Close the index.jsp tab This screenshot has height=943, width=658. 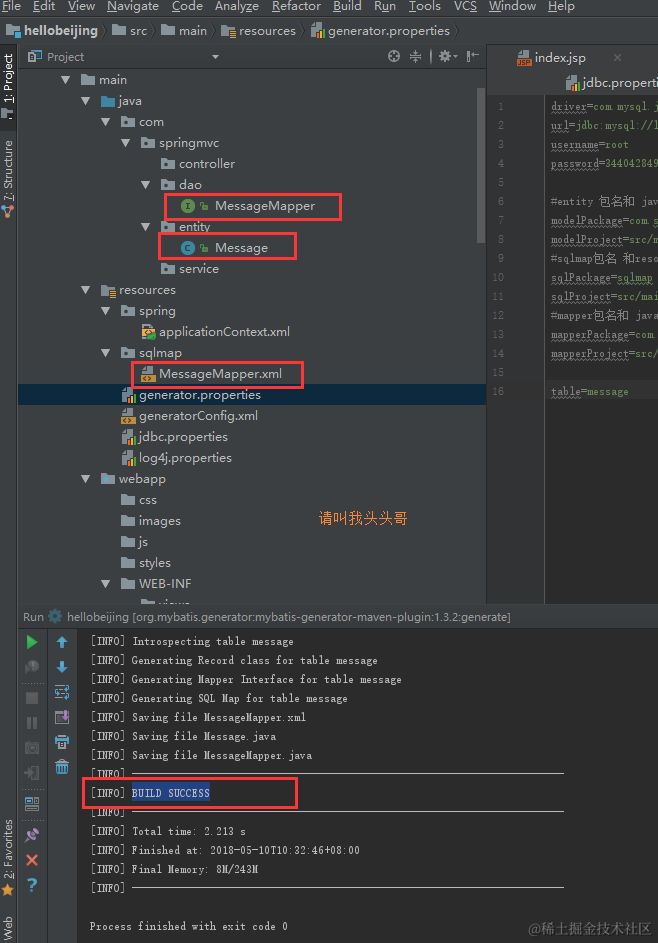coord(617,58)
